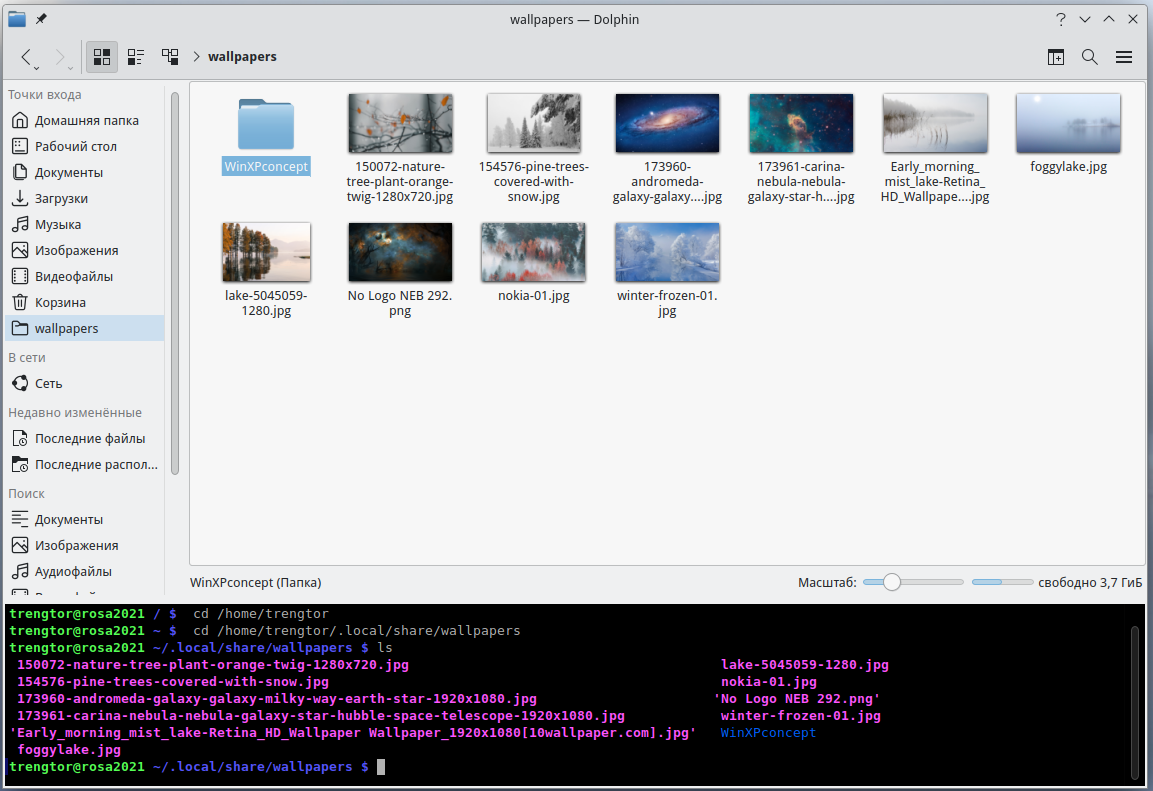Select Музыка in places panel

tap(58, 224)
